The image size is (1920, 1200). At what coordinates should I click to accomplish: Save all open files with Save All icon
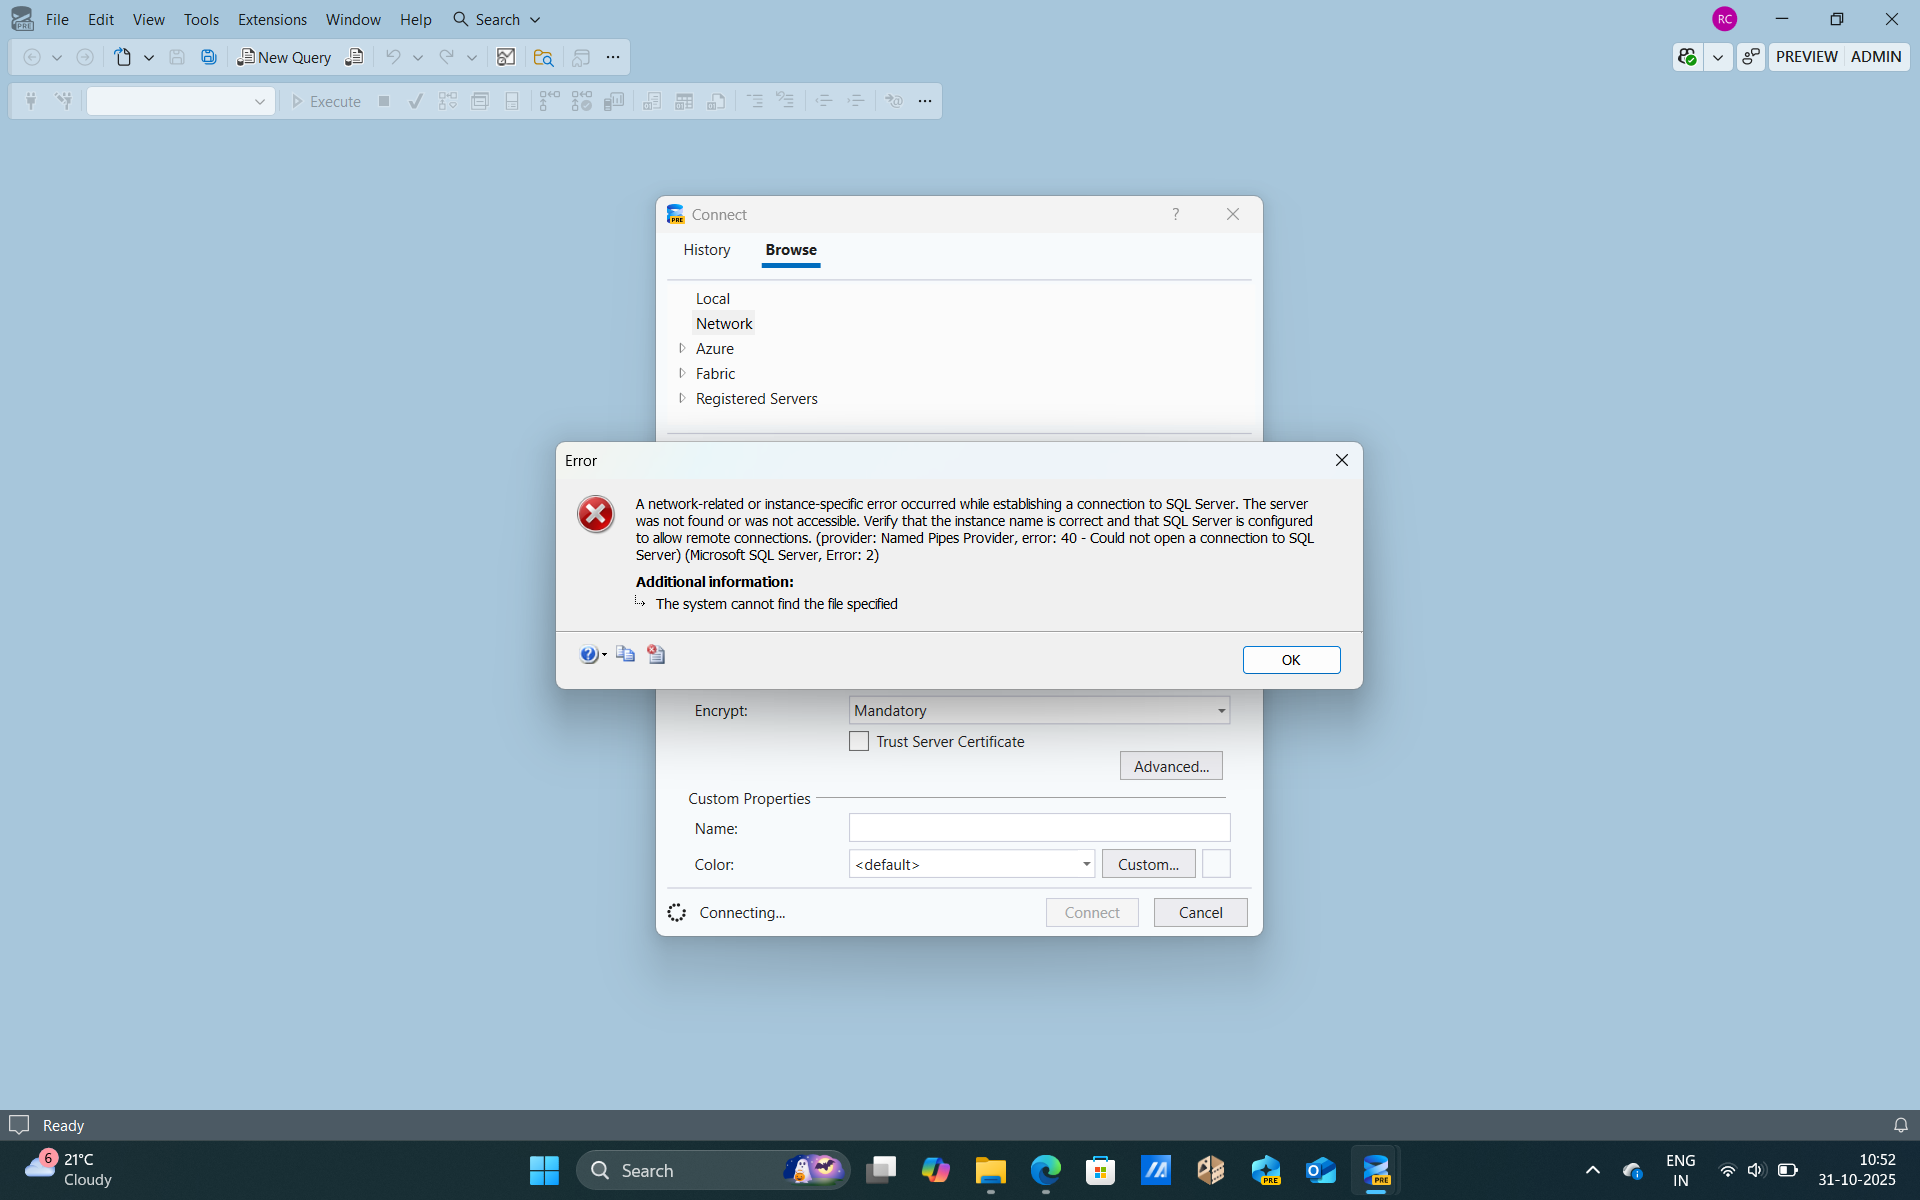[x=209, y=57]
